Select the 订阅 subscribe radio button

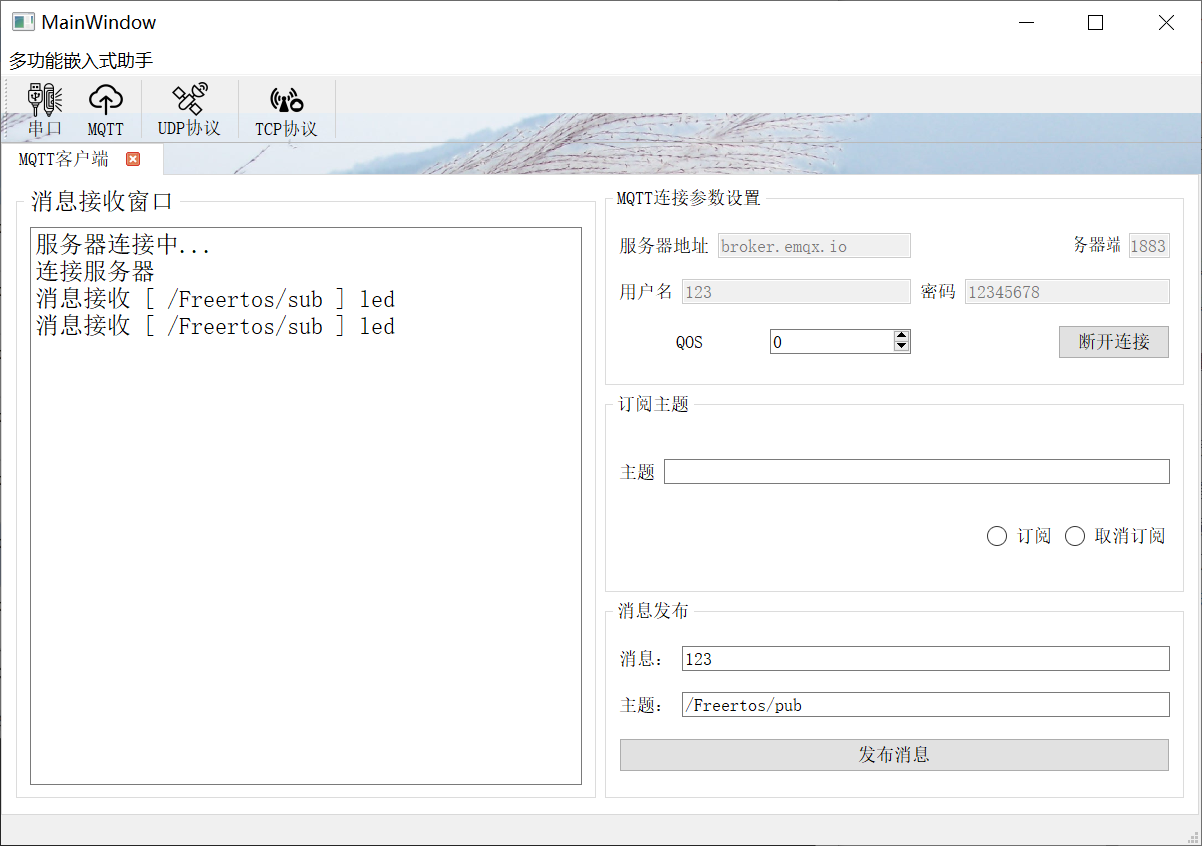point(996,536)
